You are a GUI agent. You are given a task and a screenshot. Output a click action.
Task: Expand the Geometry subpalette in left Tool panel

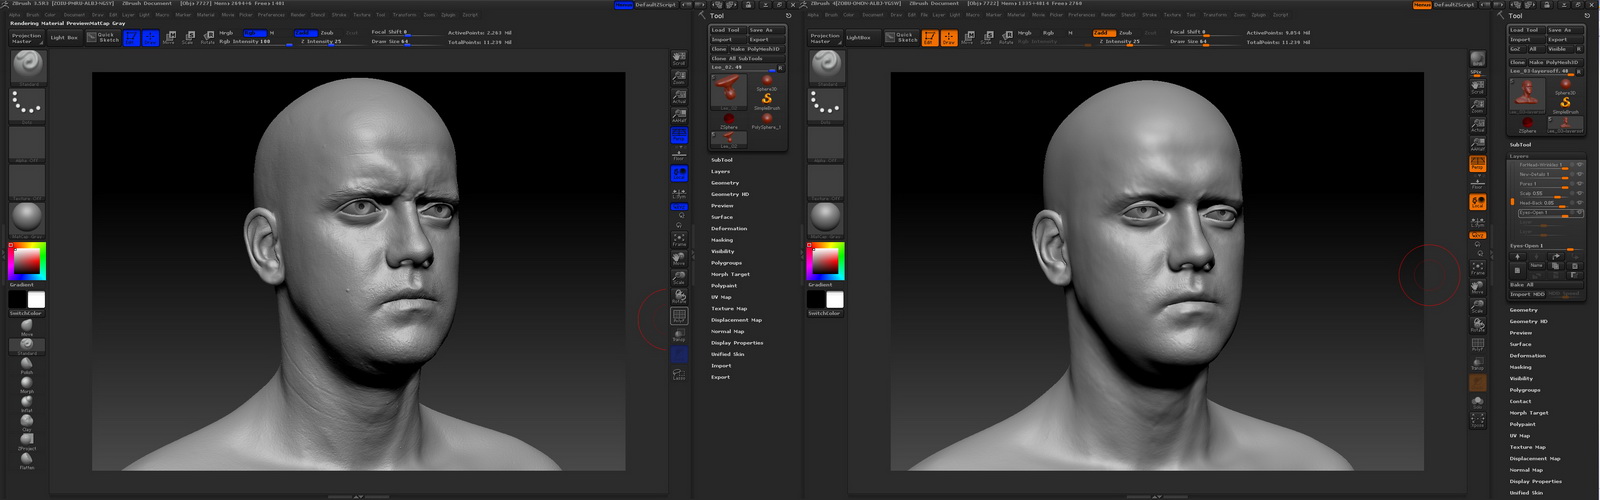point(725,183)
